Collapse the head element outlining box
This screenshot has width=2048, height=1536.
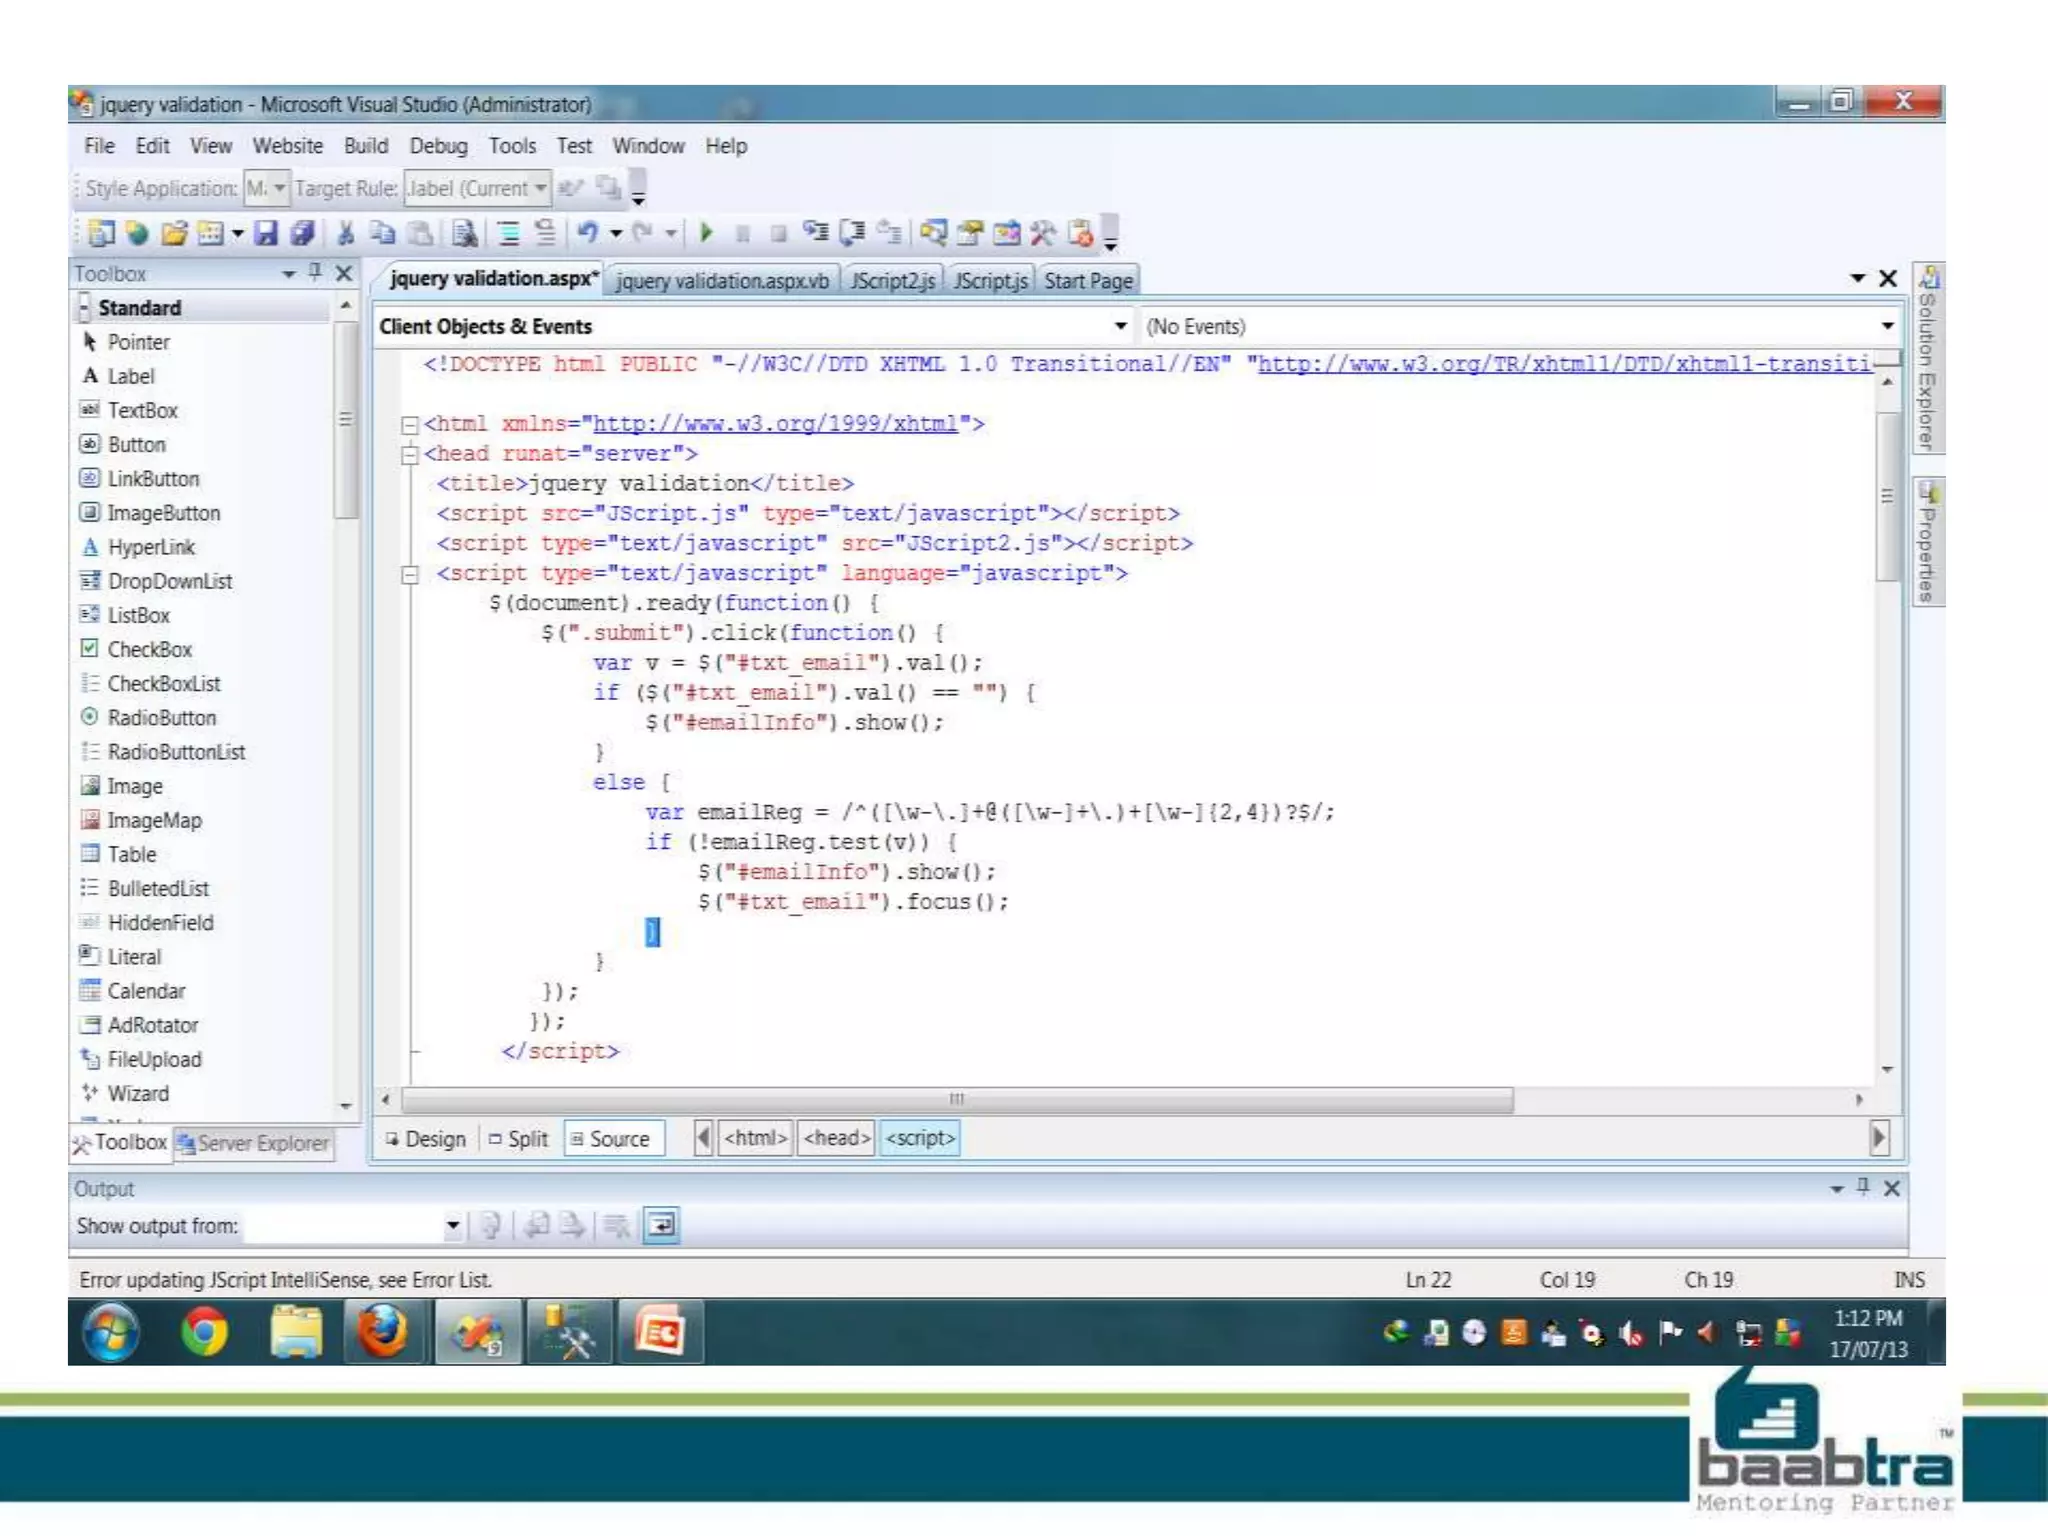pyautogui.click(x=409, y=455)
